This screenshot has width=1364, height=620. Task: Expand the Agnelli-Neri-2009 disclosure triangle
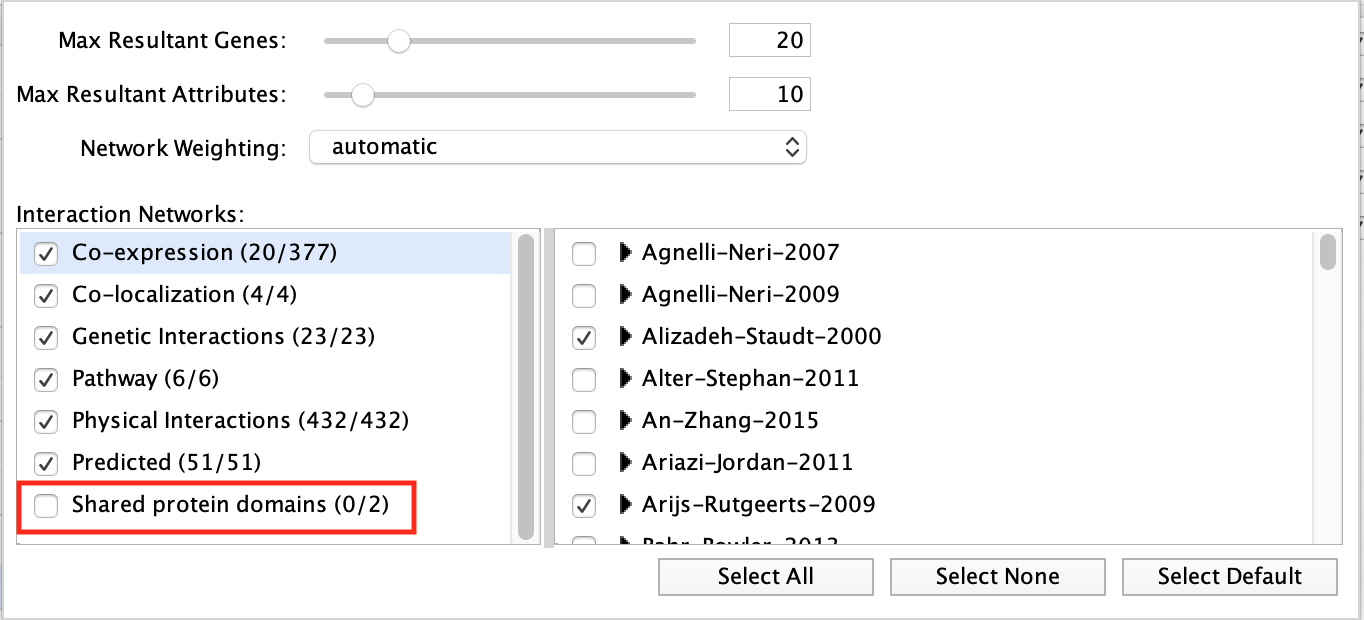[x=626, y=295]
